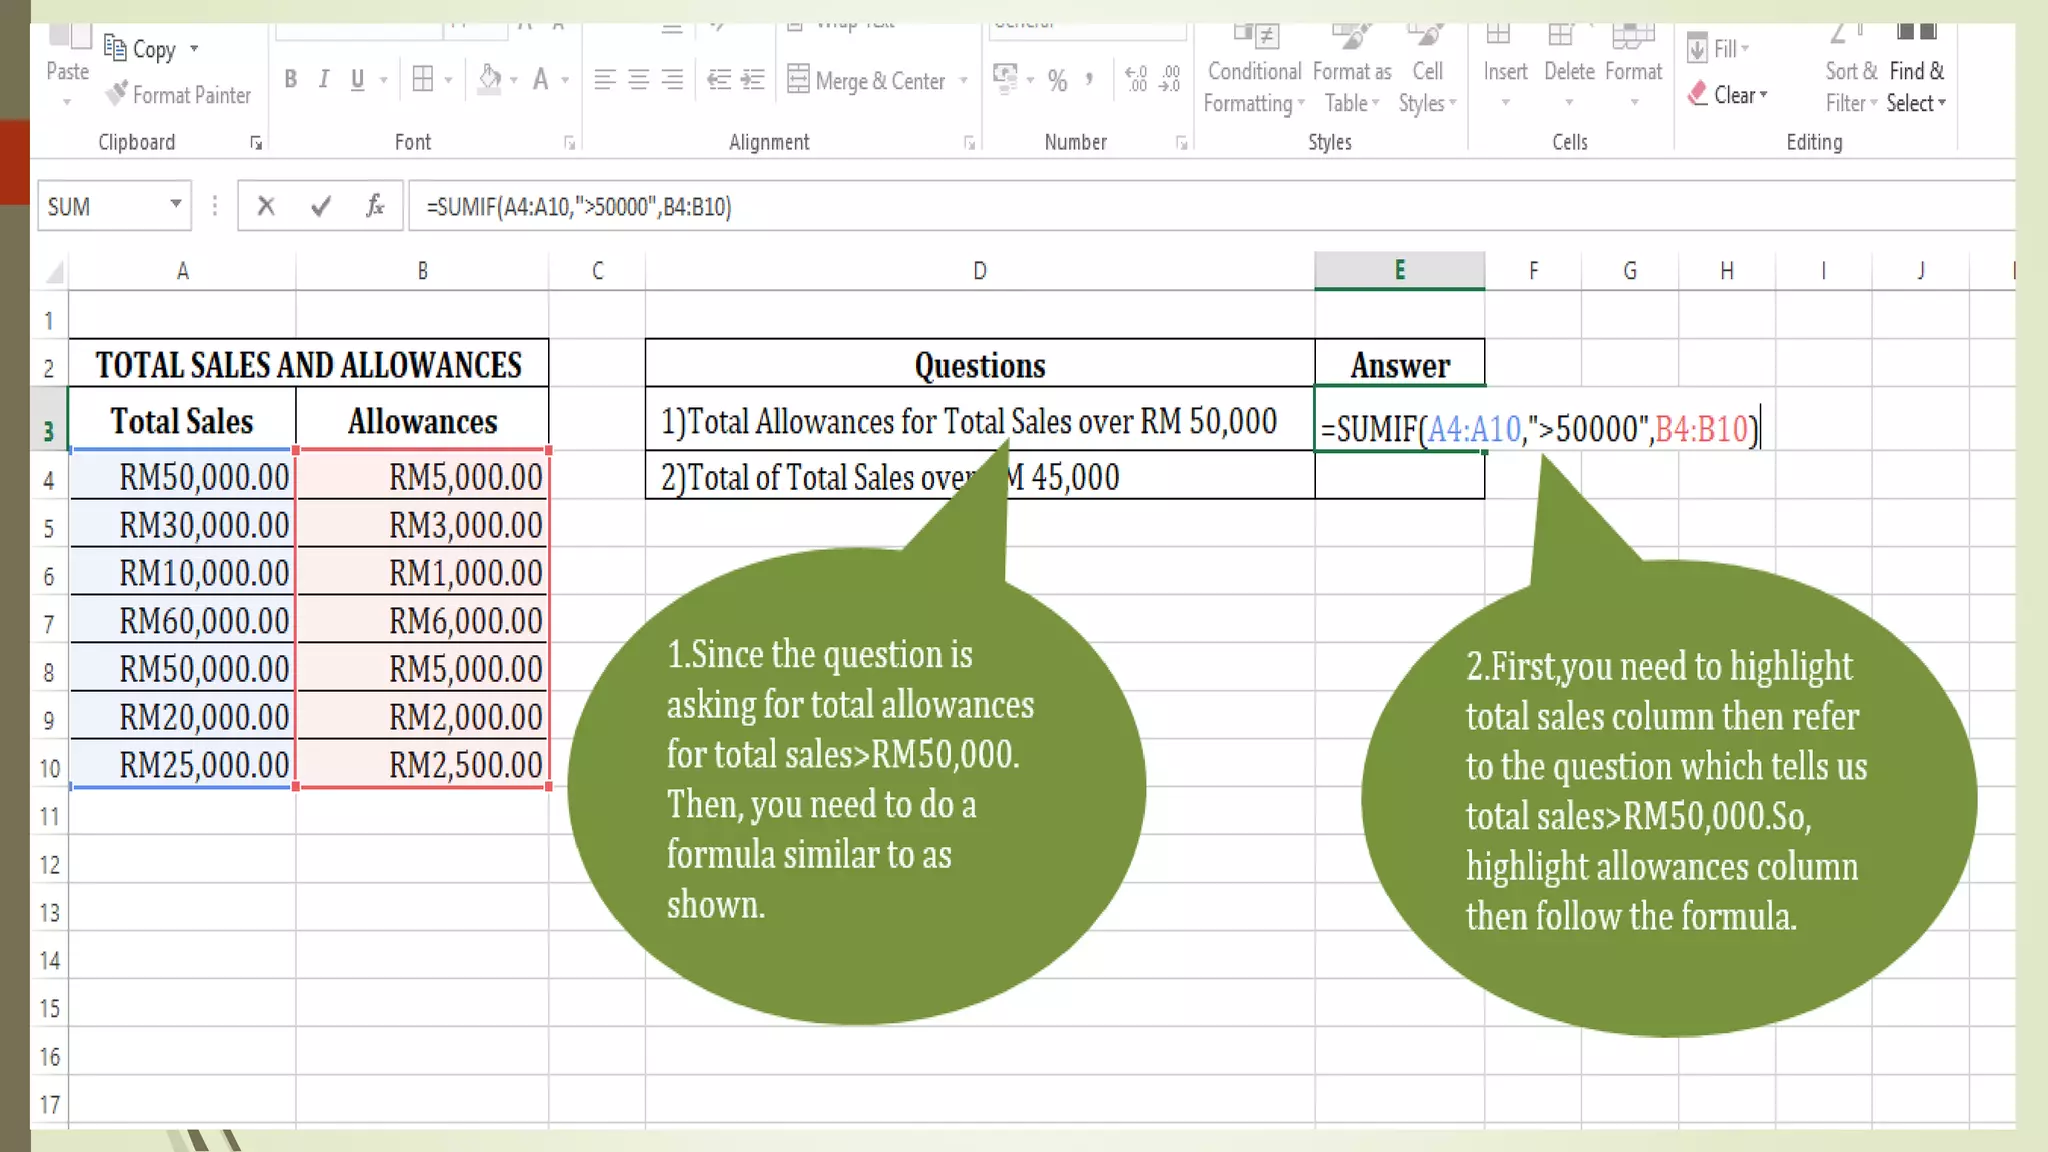Click the Total Sales header cell
The image size is (2048, 1152).
click(x=182, y=421)
